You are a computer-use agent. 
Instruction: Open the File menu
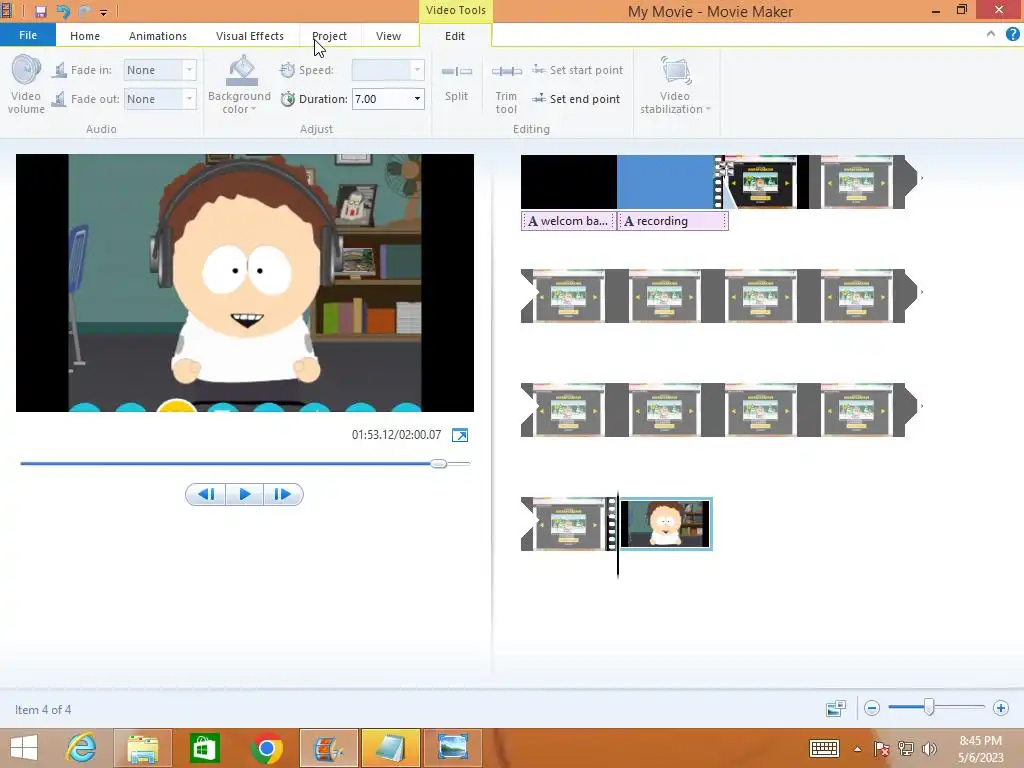pos(28,35)
